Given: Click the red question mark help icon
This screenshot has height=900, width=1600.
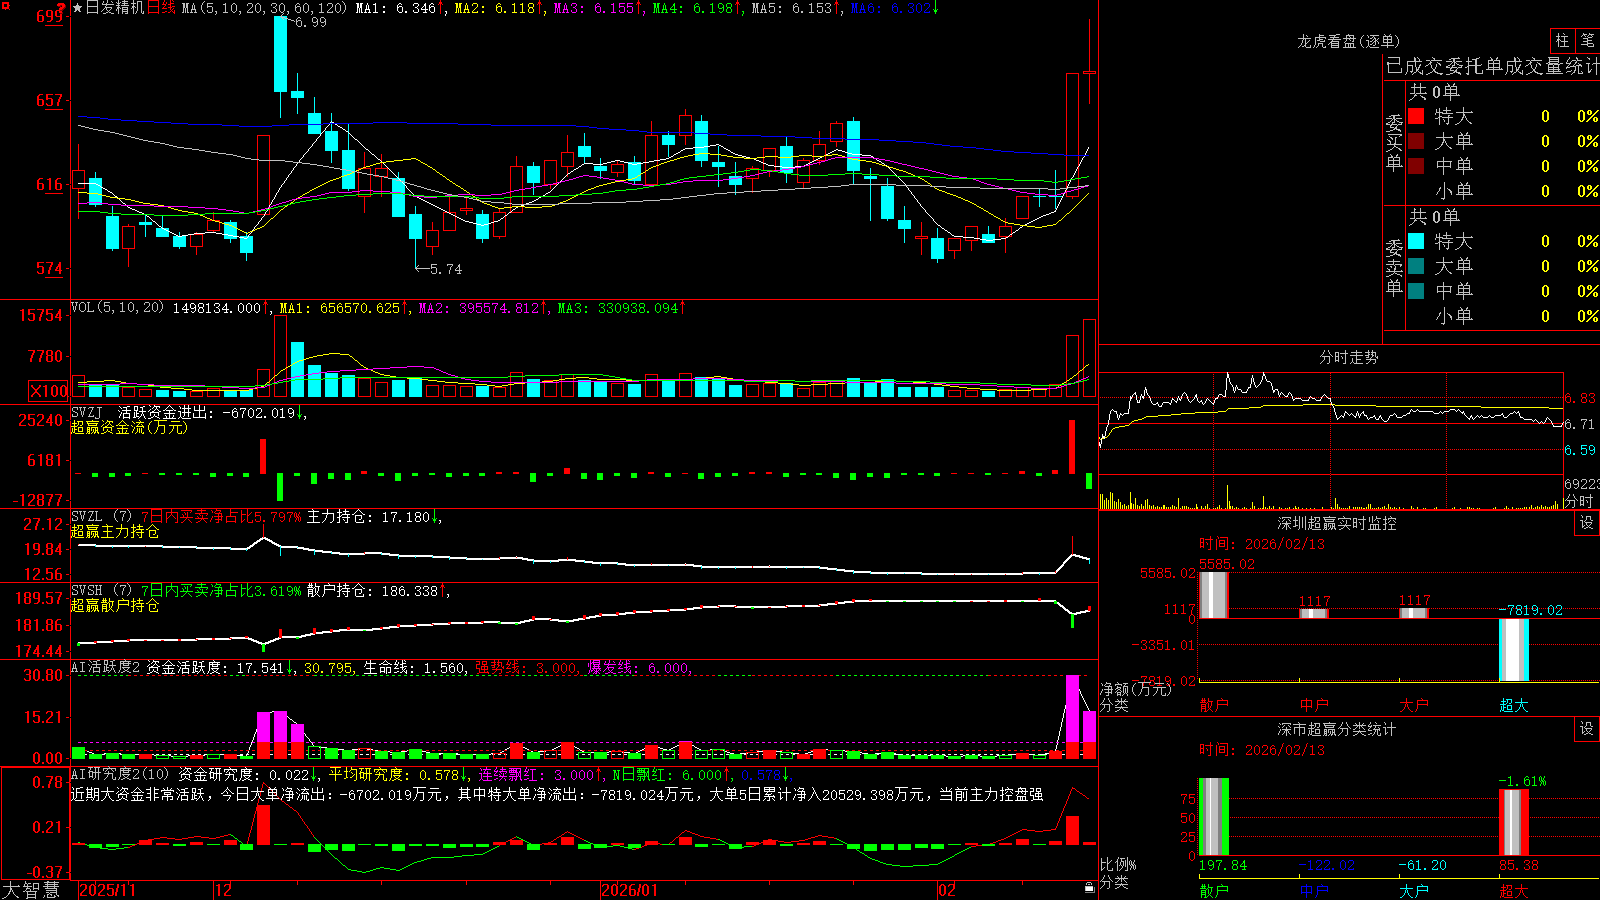Looking at the screenshot, I should (x=61, y=8).
